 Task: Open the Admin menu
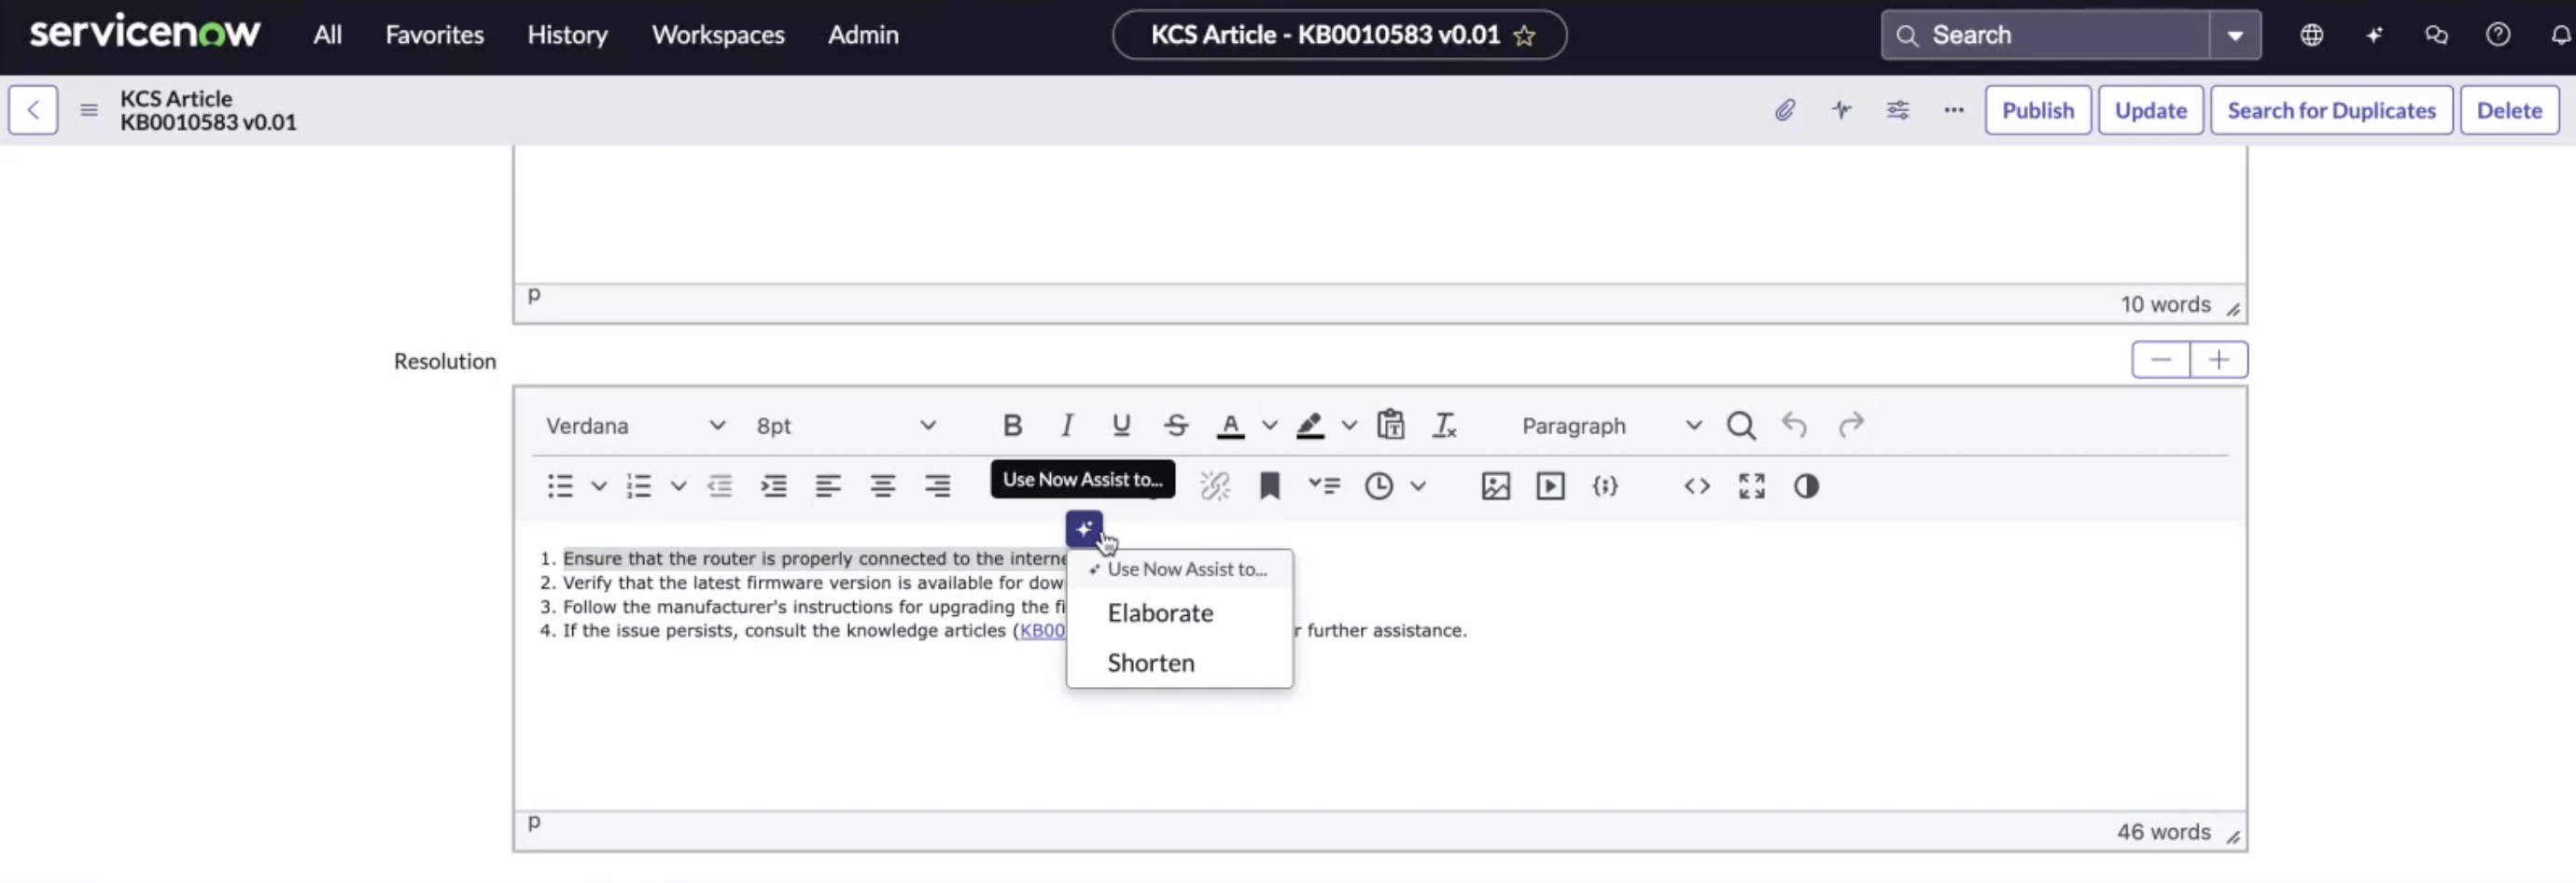863,35
